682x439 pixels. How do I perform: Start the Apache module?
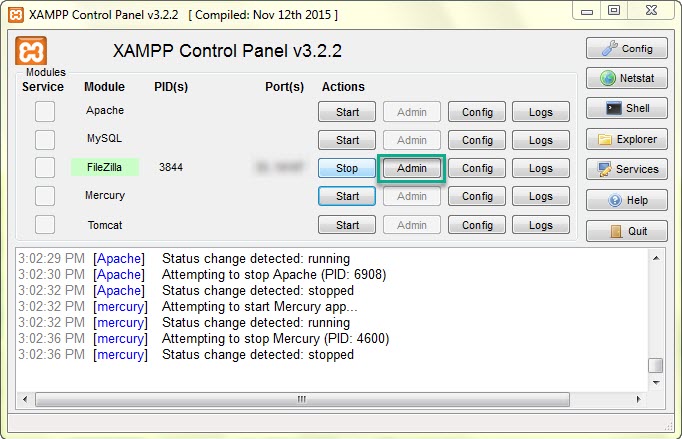tap(347, 112)
